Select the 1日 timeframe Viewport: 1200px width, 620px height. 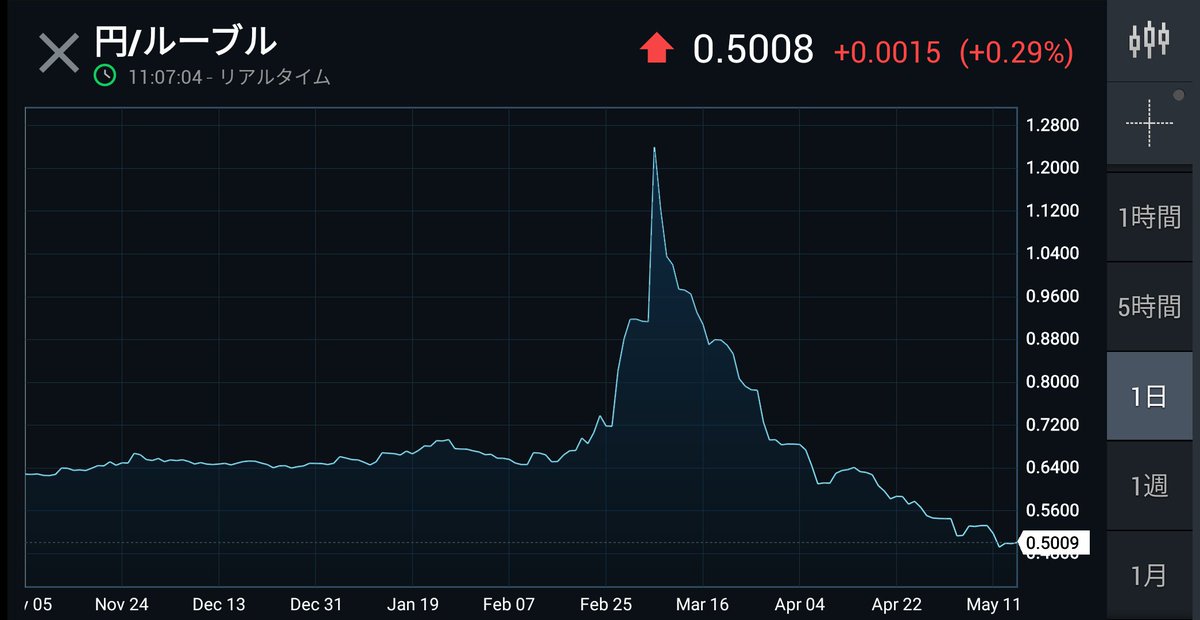(1149, 396)
